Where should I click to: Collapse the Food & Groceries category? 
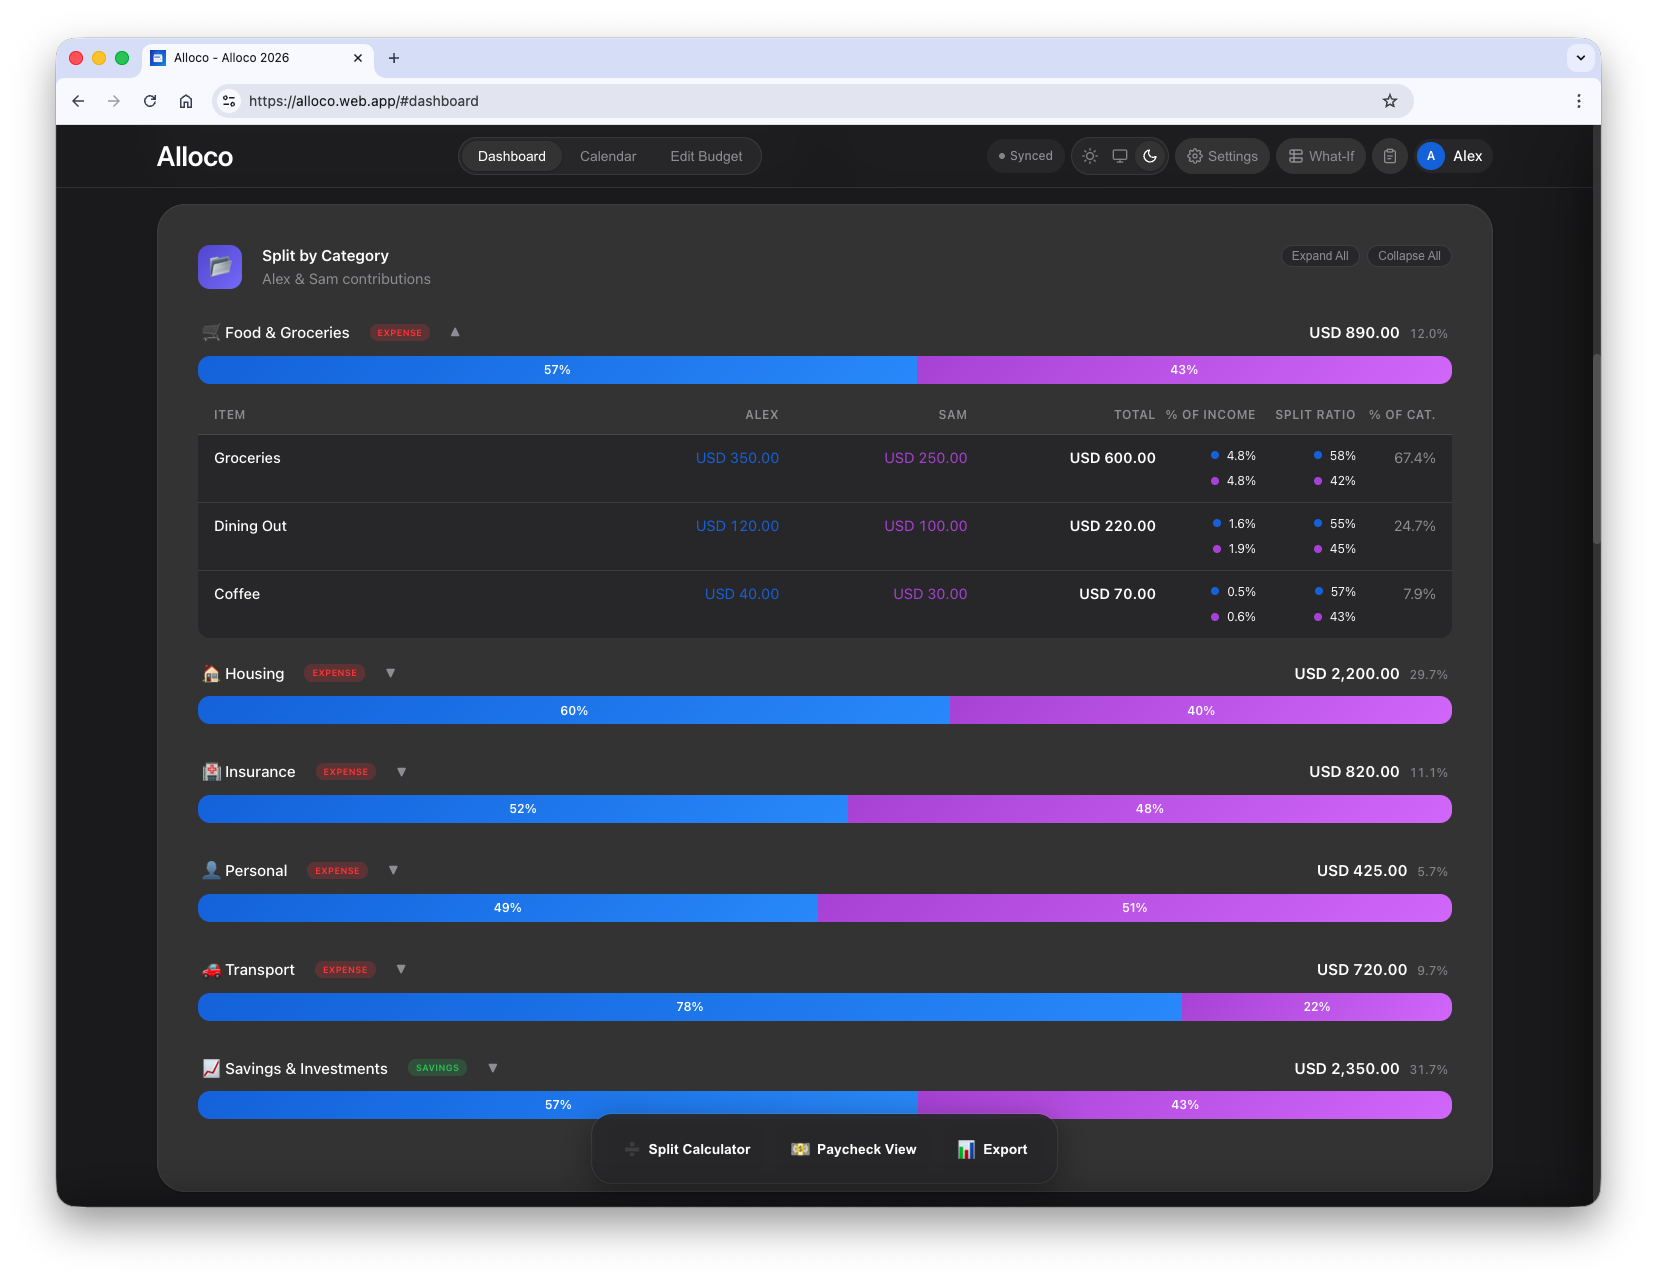pos(455,332)
